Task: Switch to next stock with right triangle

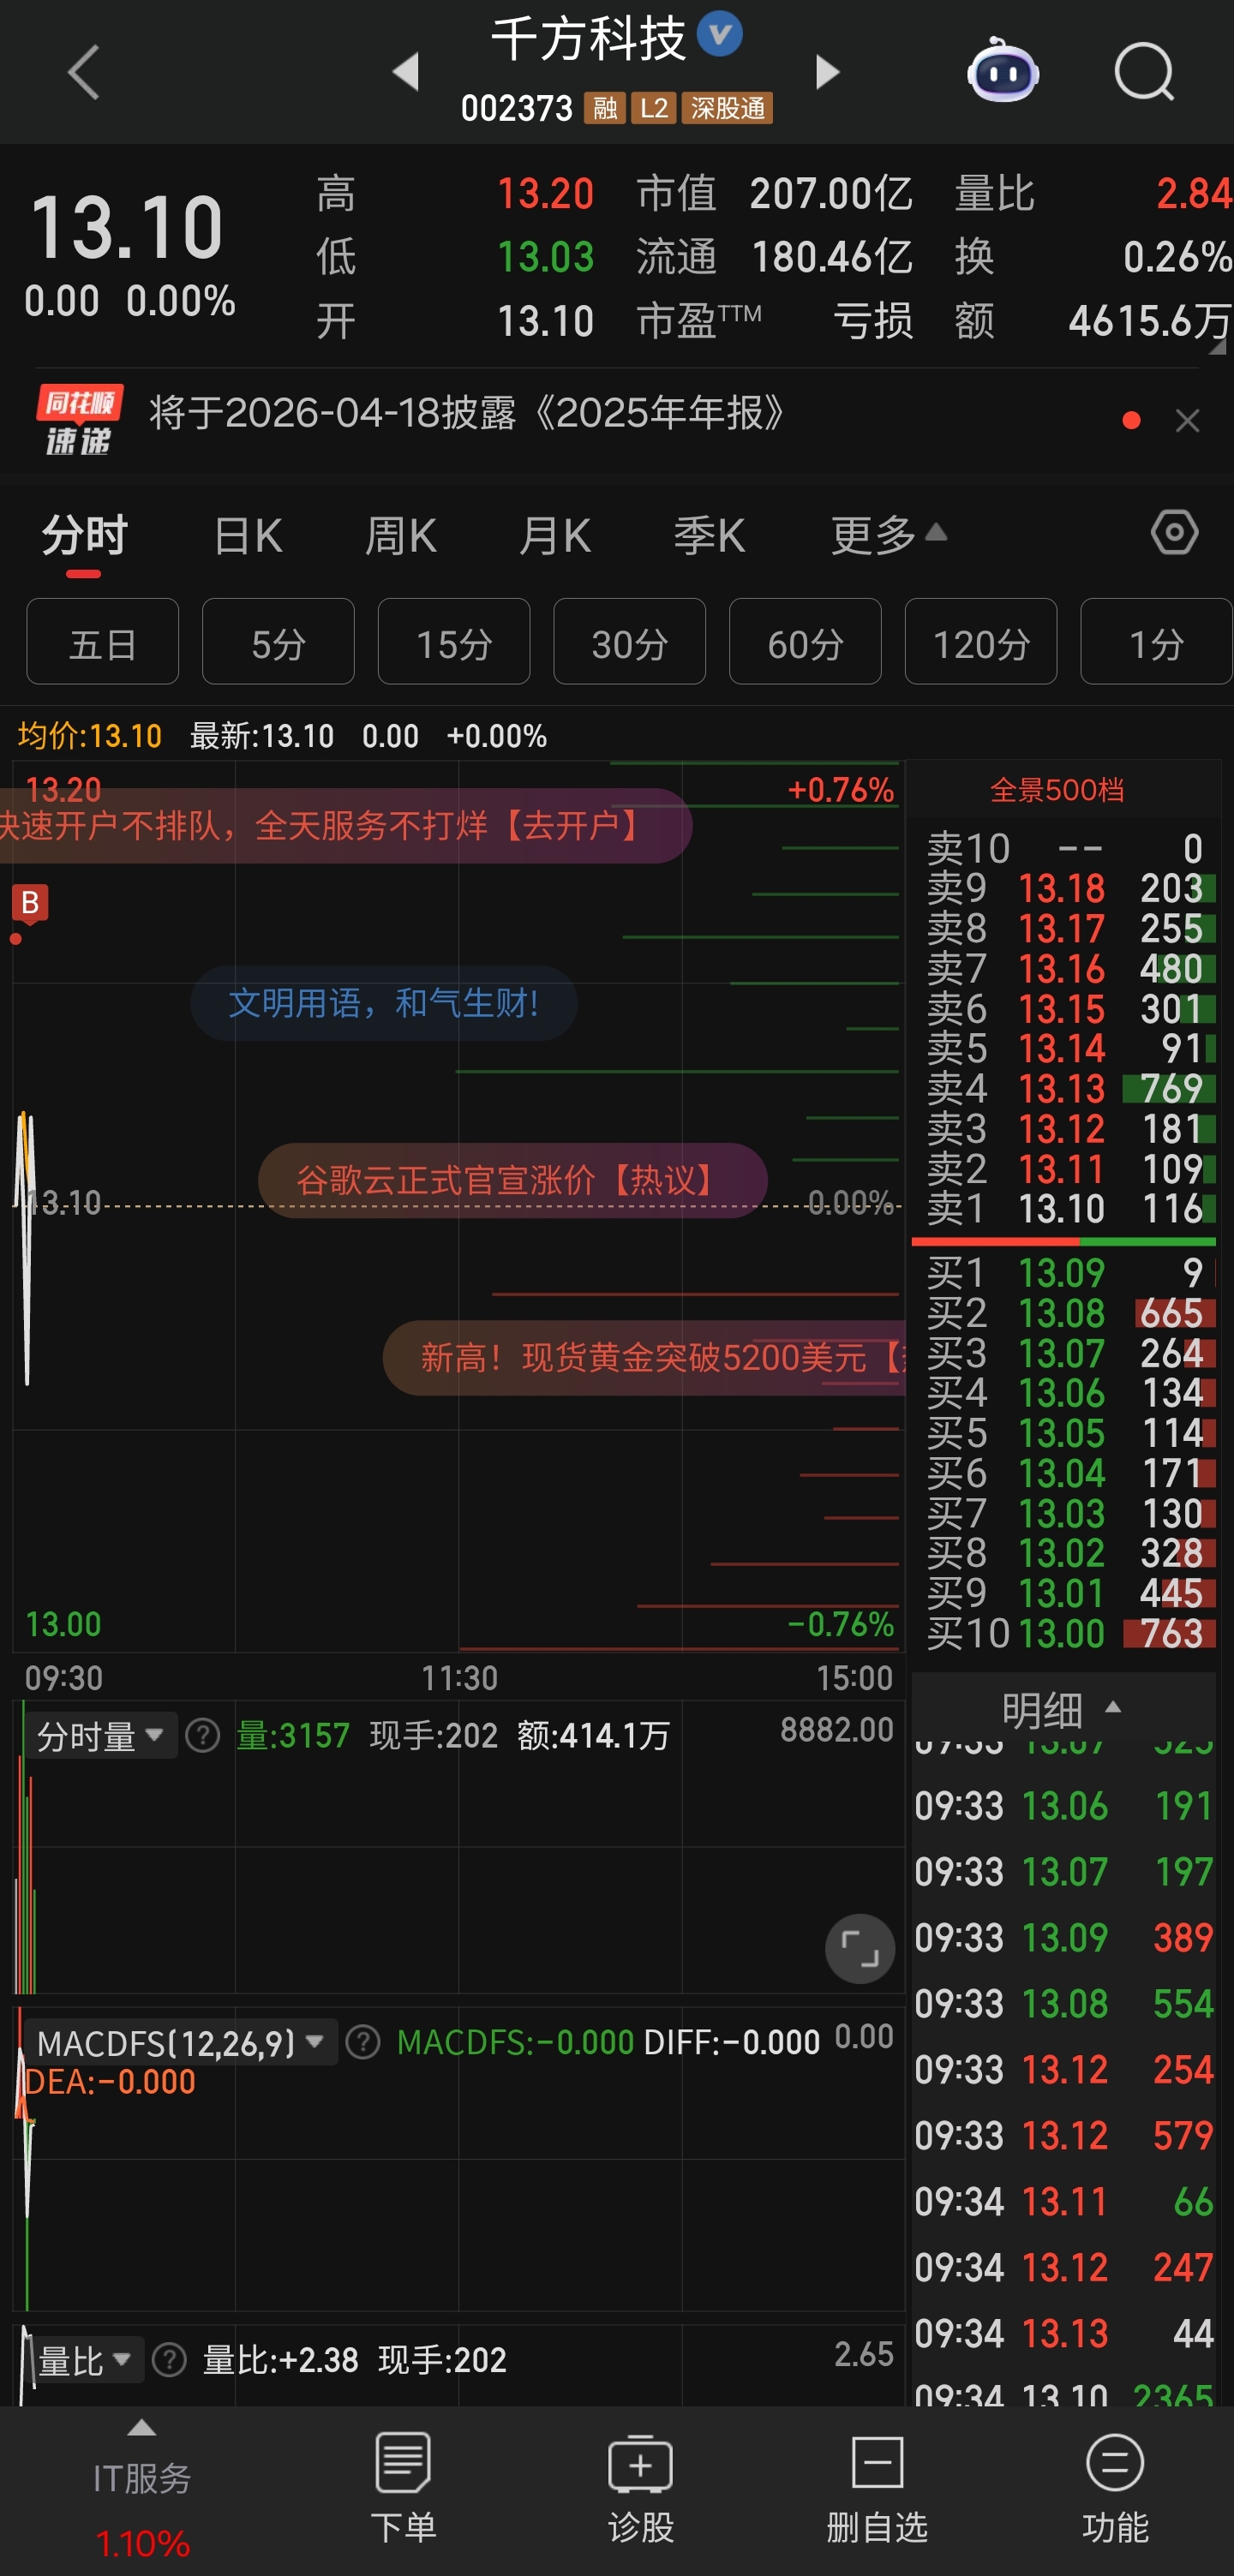Action: point(827,72)
